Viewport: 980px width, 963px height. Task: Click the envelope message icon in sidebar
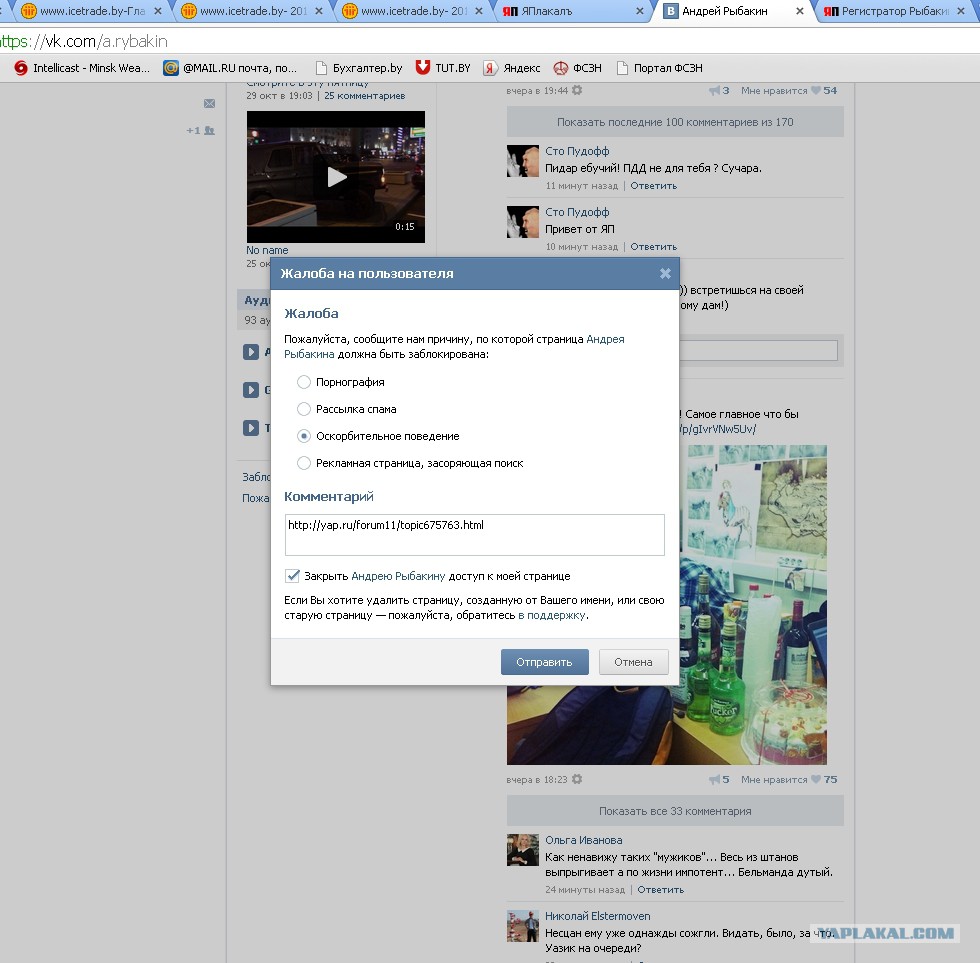click(209, 104)
